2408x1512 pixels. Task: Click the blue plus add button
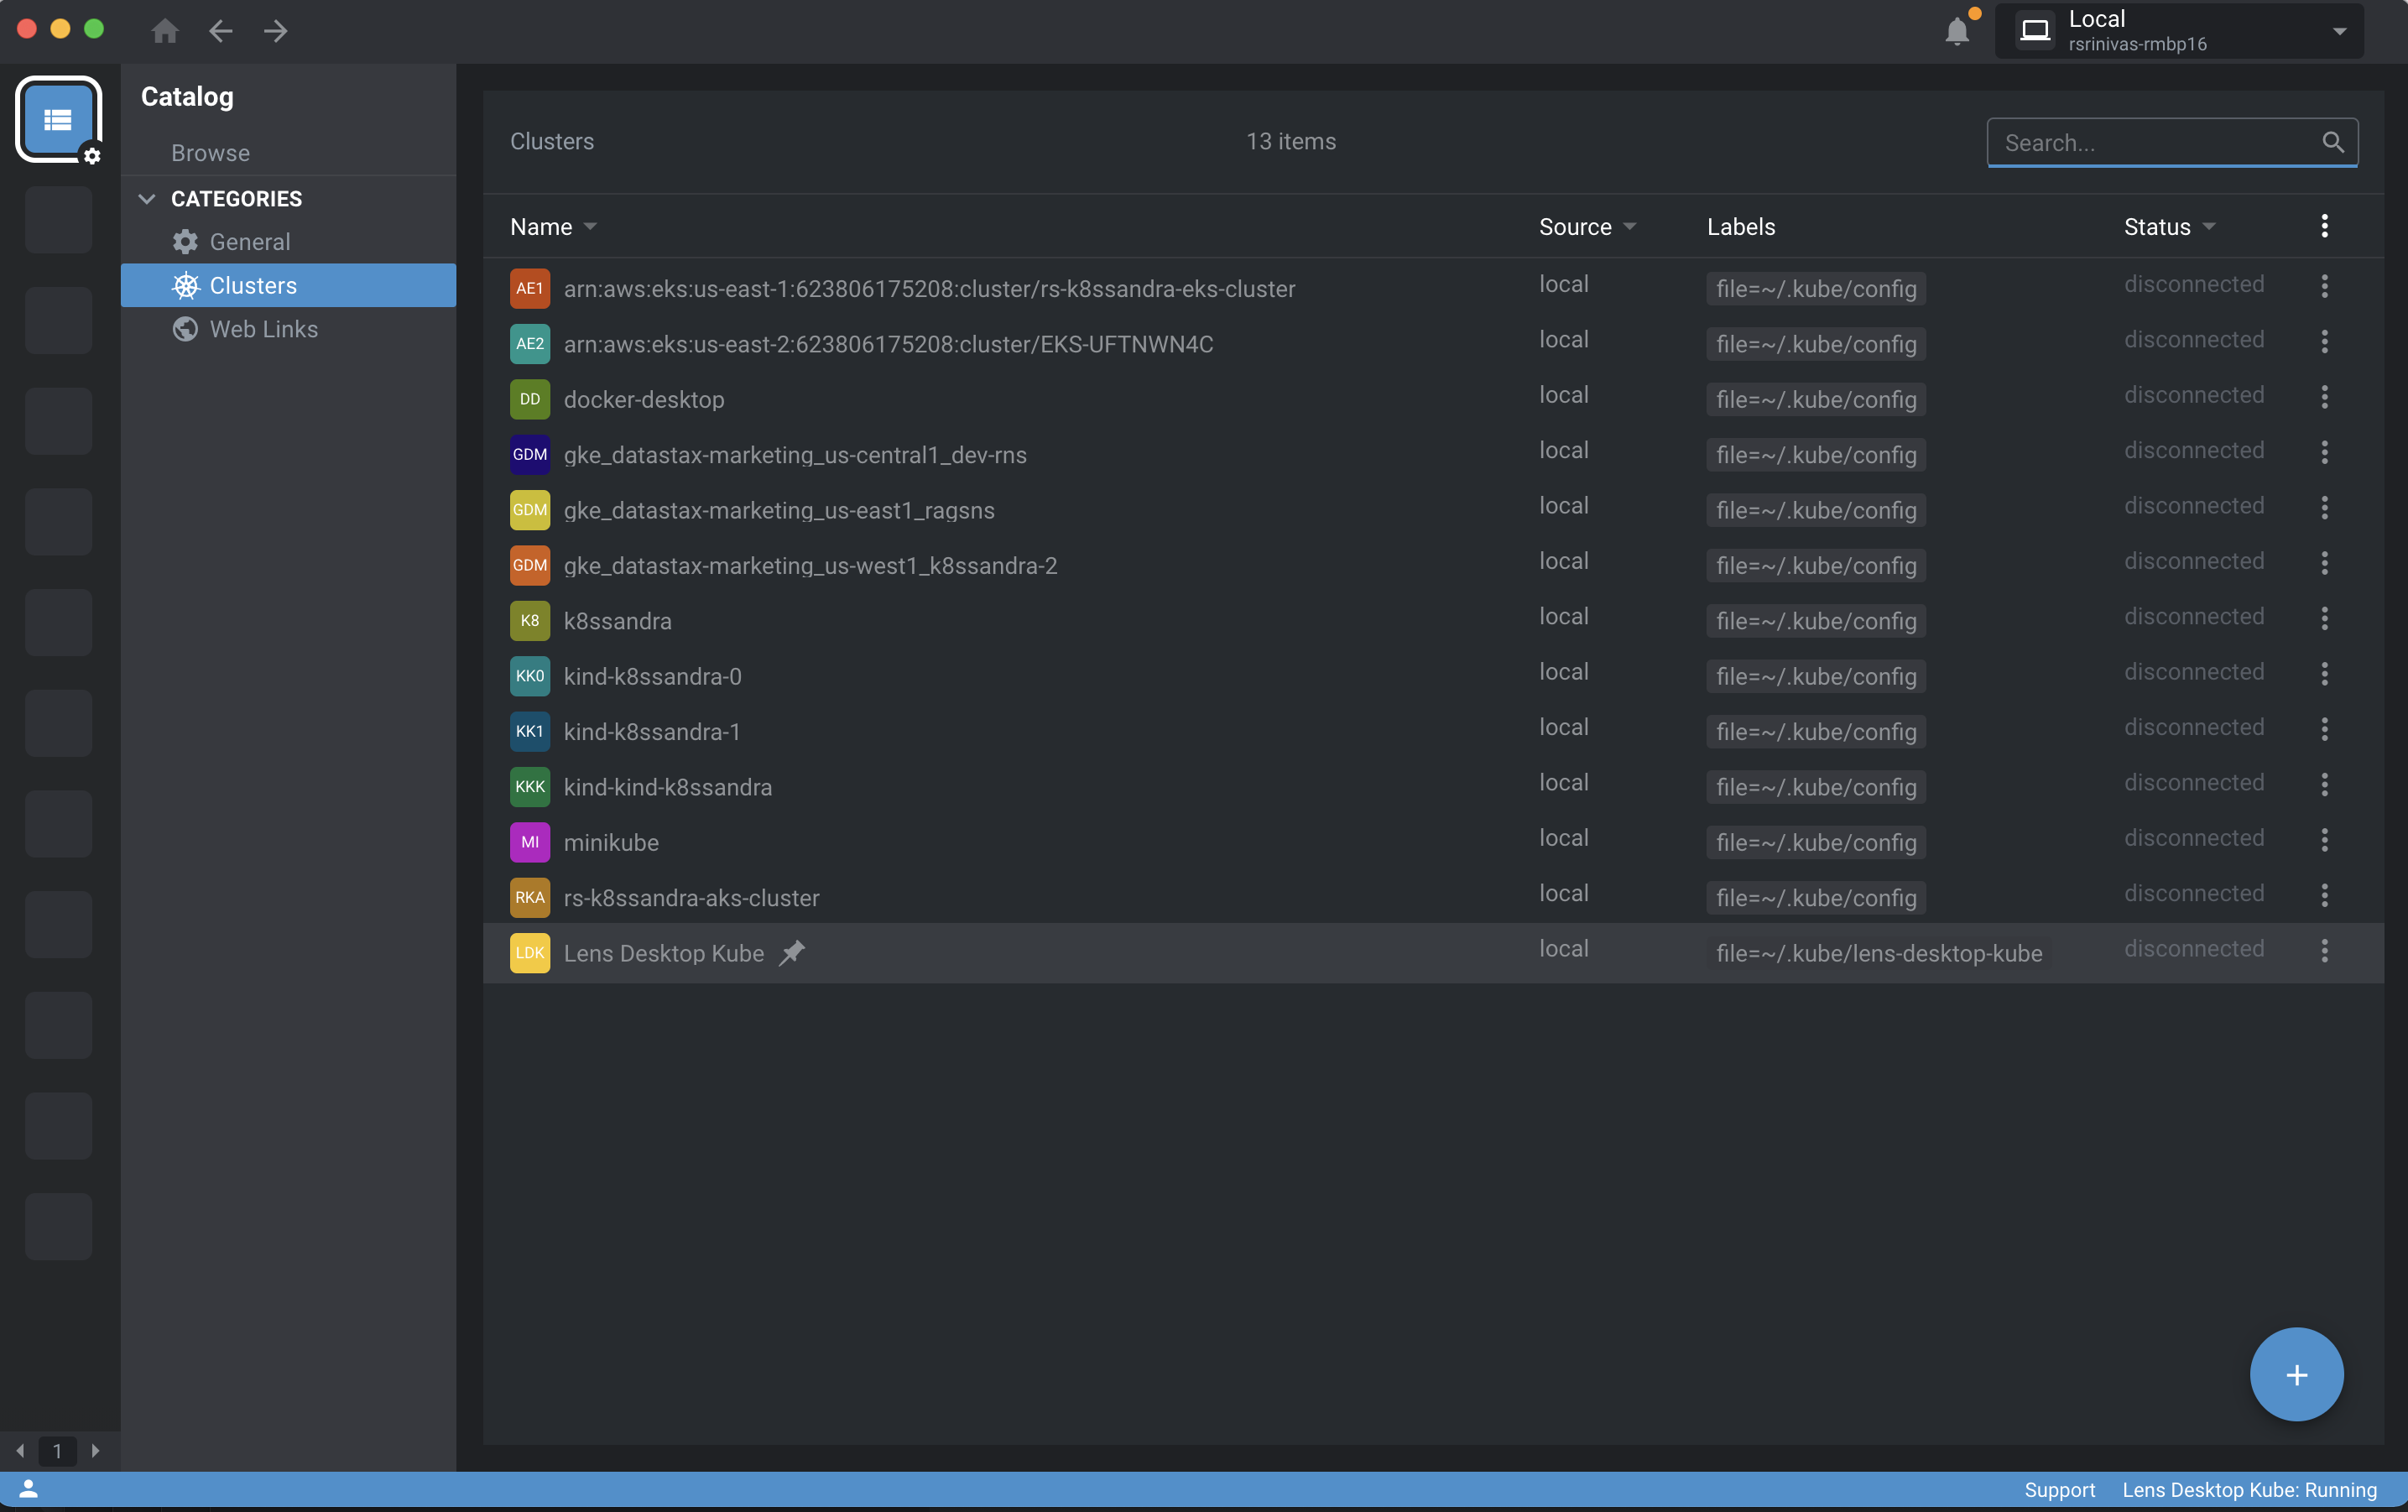tap(2296, 1374)
